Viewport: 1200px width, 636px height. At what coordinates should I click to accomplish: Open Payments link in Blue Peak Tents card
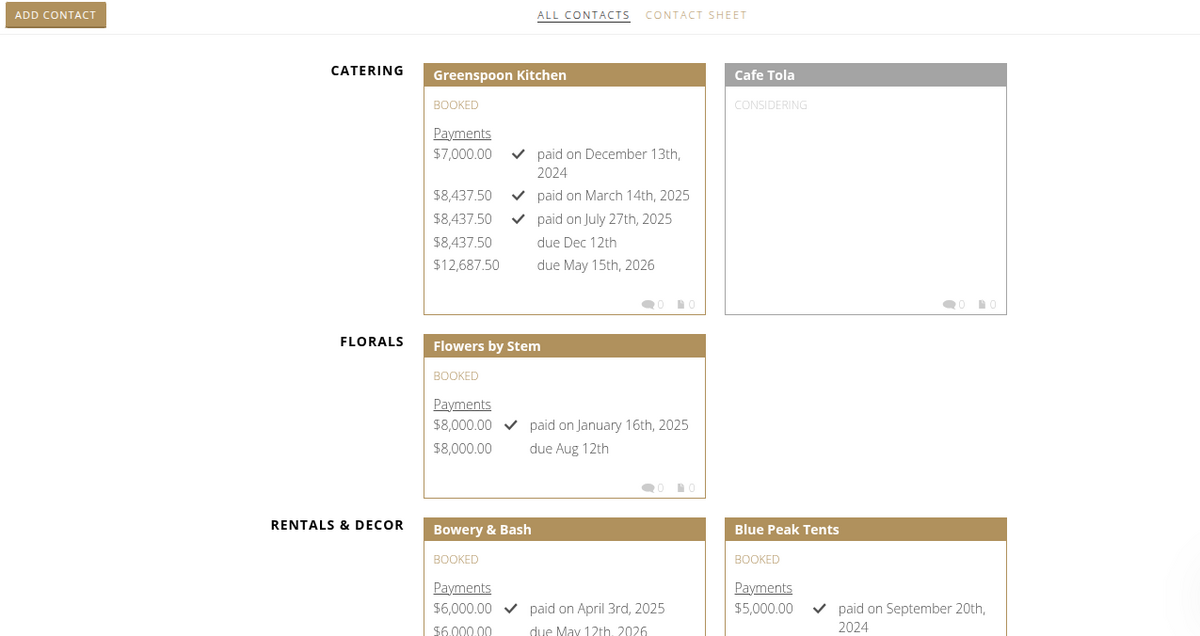coord(763,588)
